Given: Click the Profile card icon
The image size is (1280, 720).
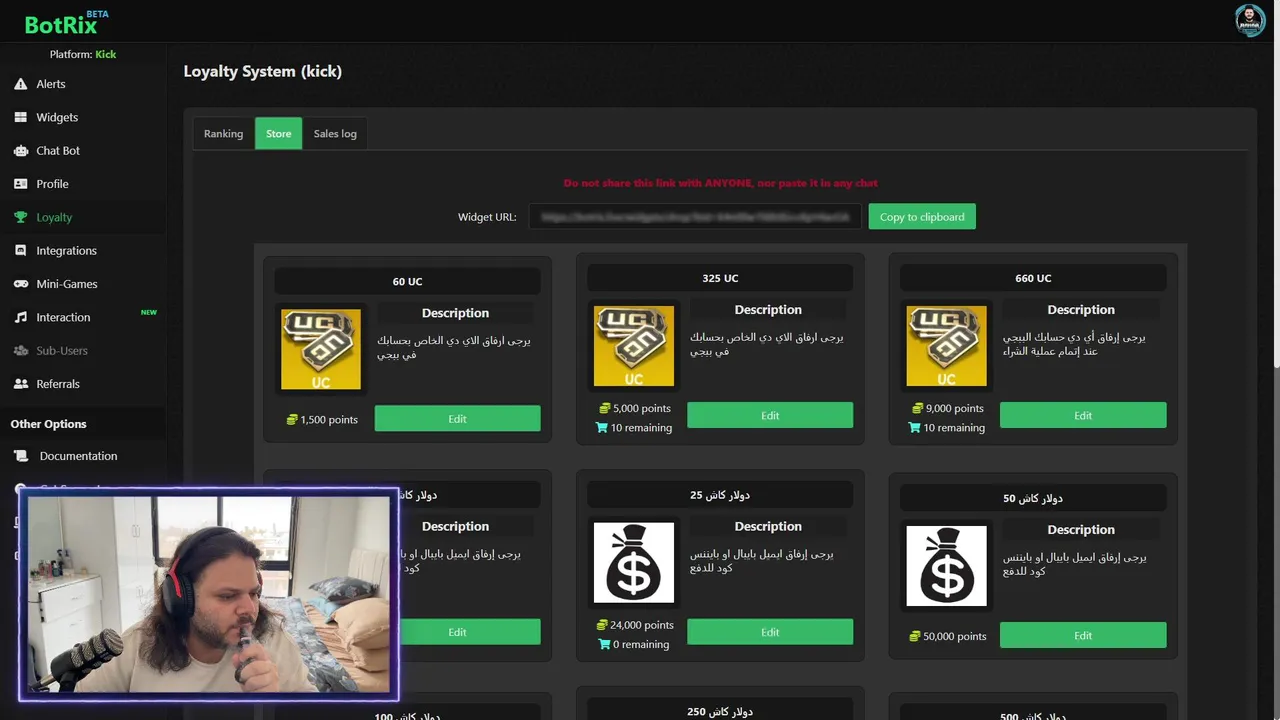Looking at the screenshot, I should [x=20, y=184].
